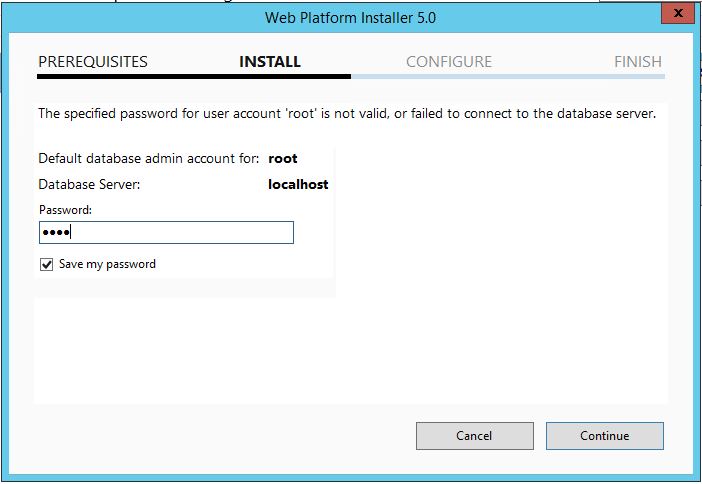Image resolution: width=702 pixels, height=484 pixels.
Task: Click the 'Password:' field label
Action: tap(65, 210)
